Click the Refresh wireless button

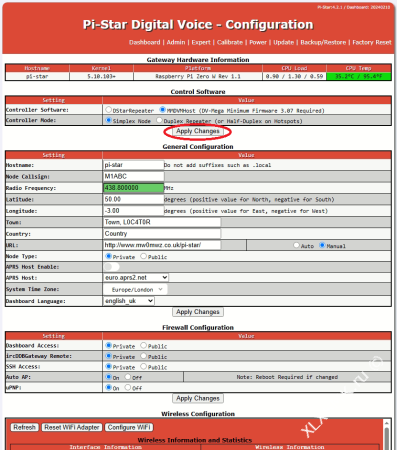(25, 427)
